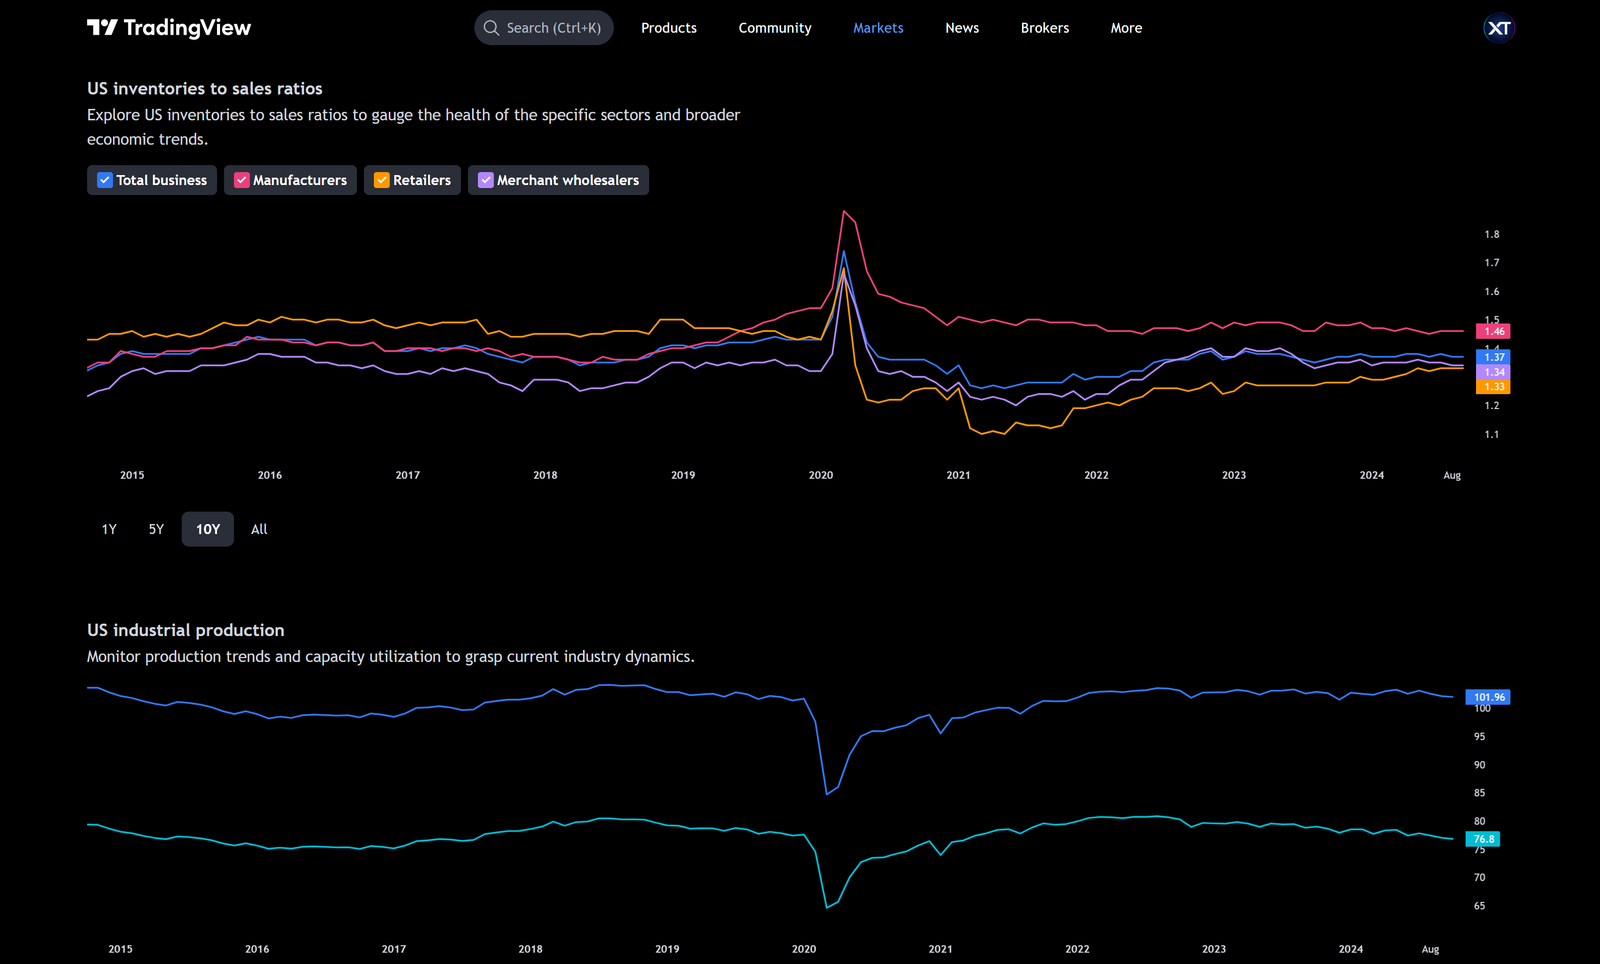Open the Community menu
The image size is (1600, 964).
(775, 27)
